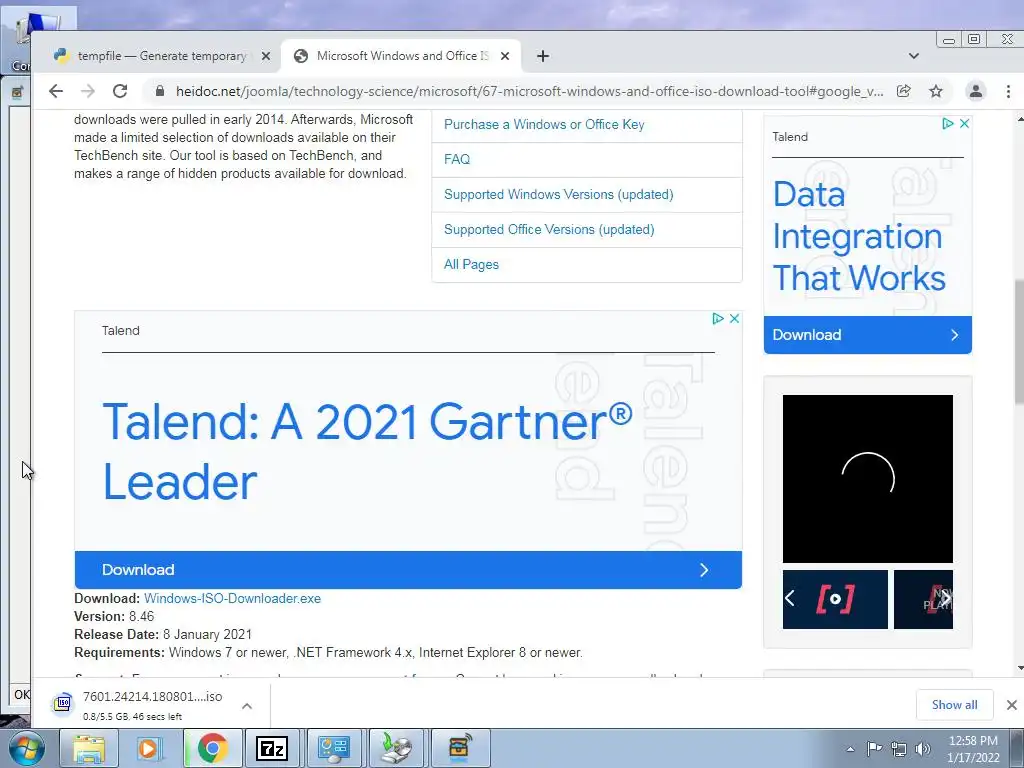The image size is (1024, 768).
Task: Reload the heidoc.net page
Action: tap(120, 91)
